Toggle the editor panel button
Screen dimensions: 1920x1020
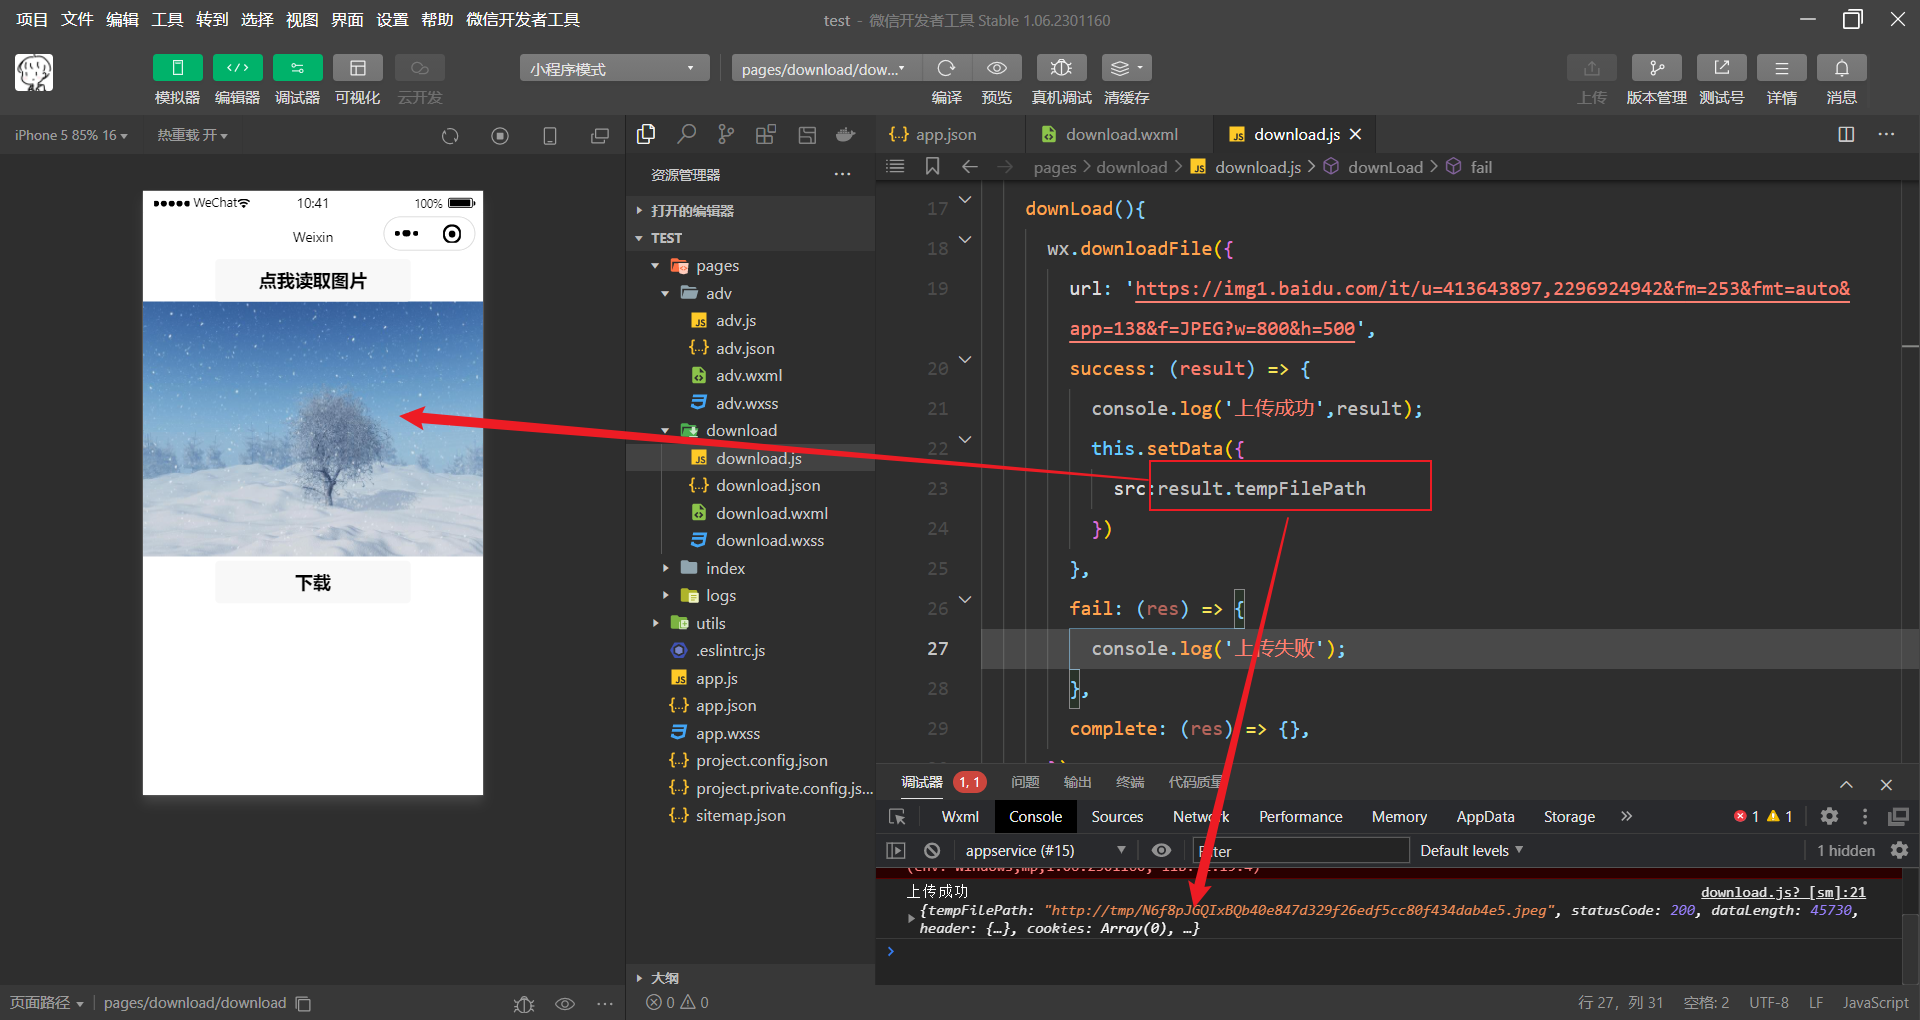click(x=237, y=68)
